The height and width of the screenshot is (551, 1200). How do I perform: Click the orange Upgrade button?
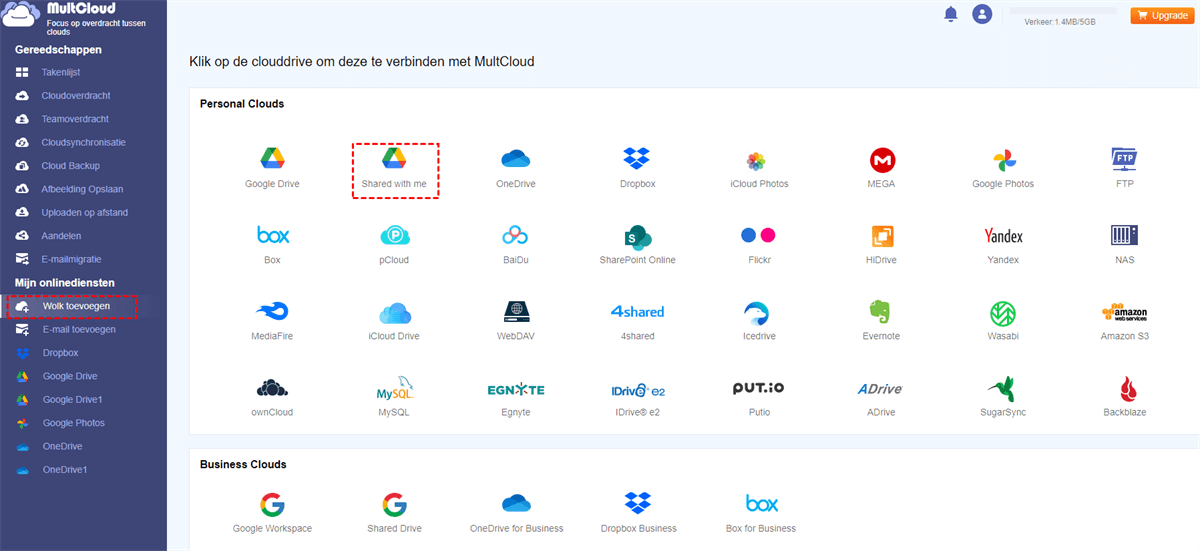[1161, 15]
